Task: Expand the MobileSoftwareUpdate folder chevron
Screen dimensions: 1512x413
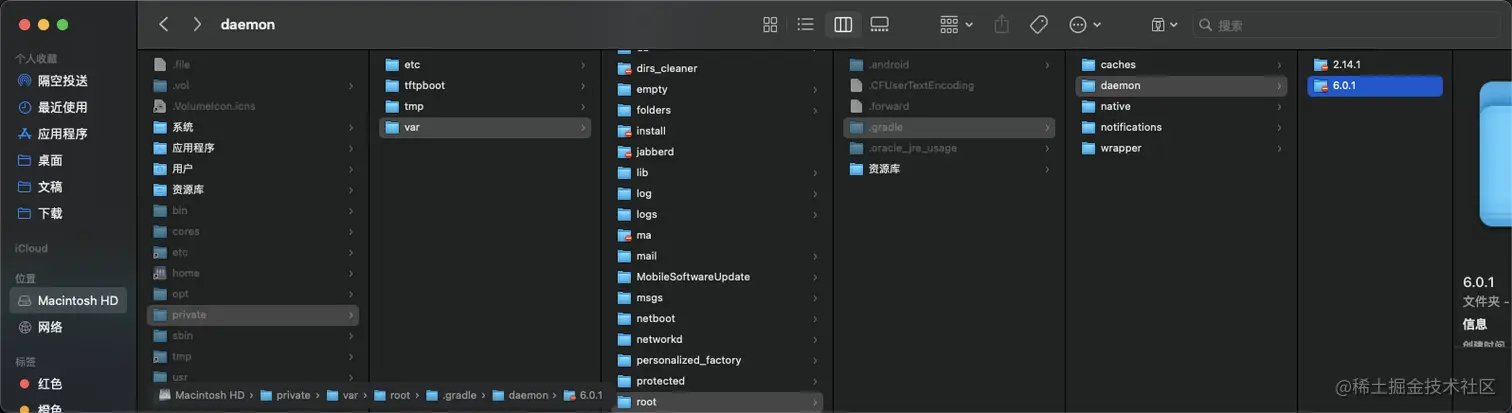Action: [815, 277]
